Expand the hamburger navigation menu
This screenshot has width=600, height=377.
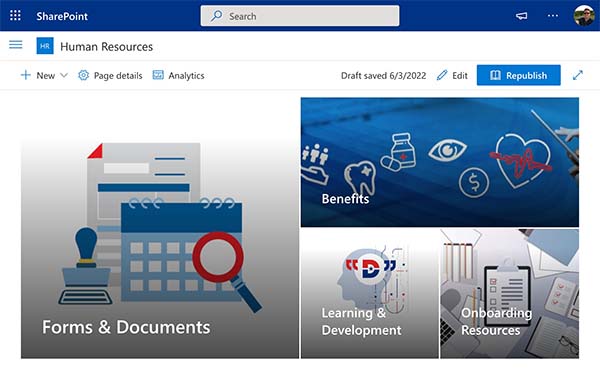pos(16,45)
